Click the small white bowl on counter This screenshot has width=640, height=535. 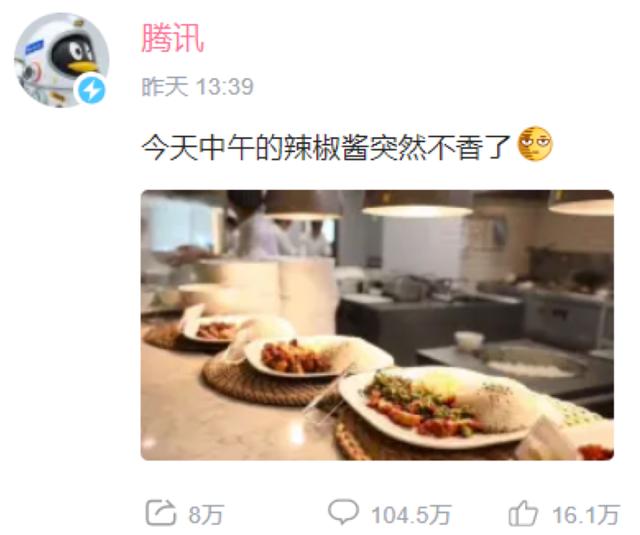coord(469,340)
